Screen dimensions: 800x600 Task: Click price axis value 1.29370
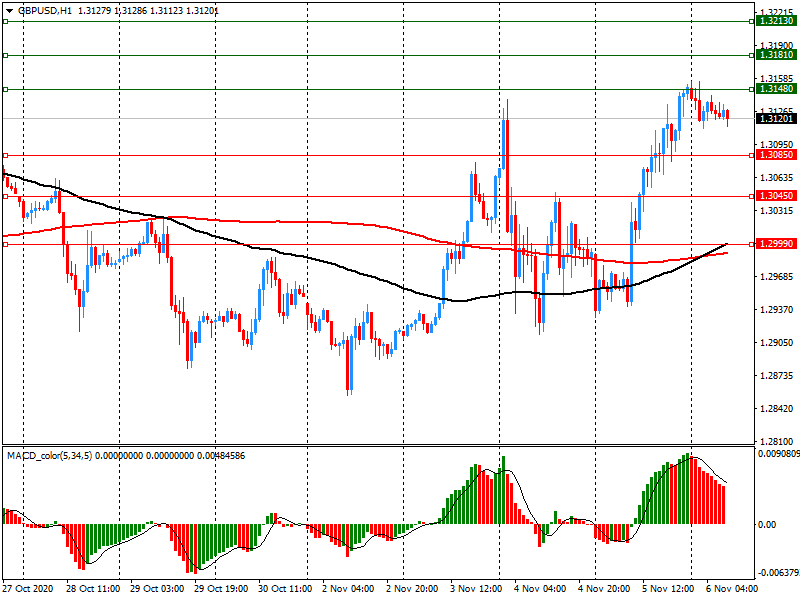[x=777, y=309]
